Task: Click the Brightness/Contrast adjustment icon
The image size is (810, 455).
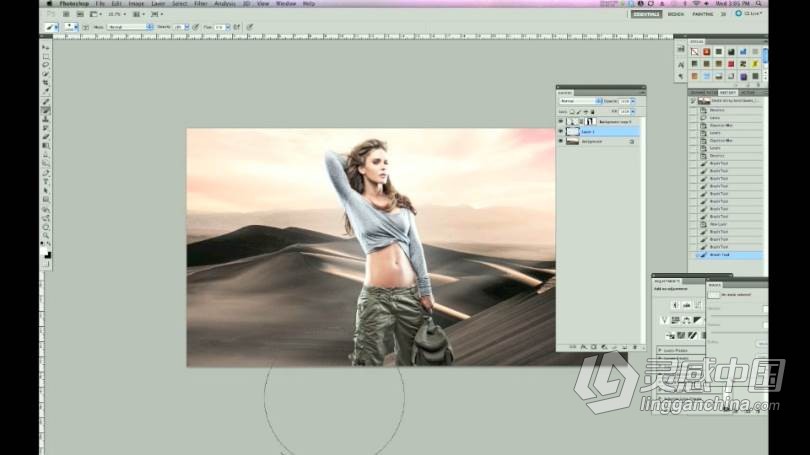Action: [675, 305]
